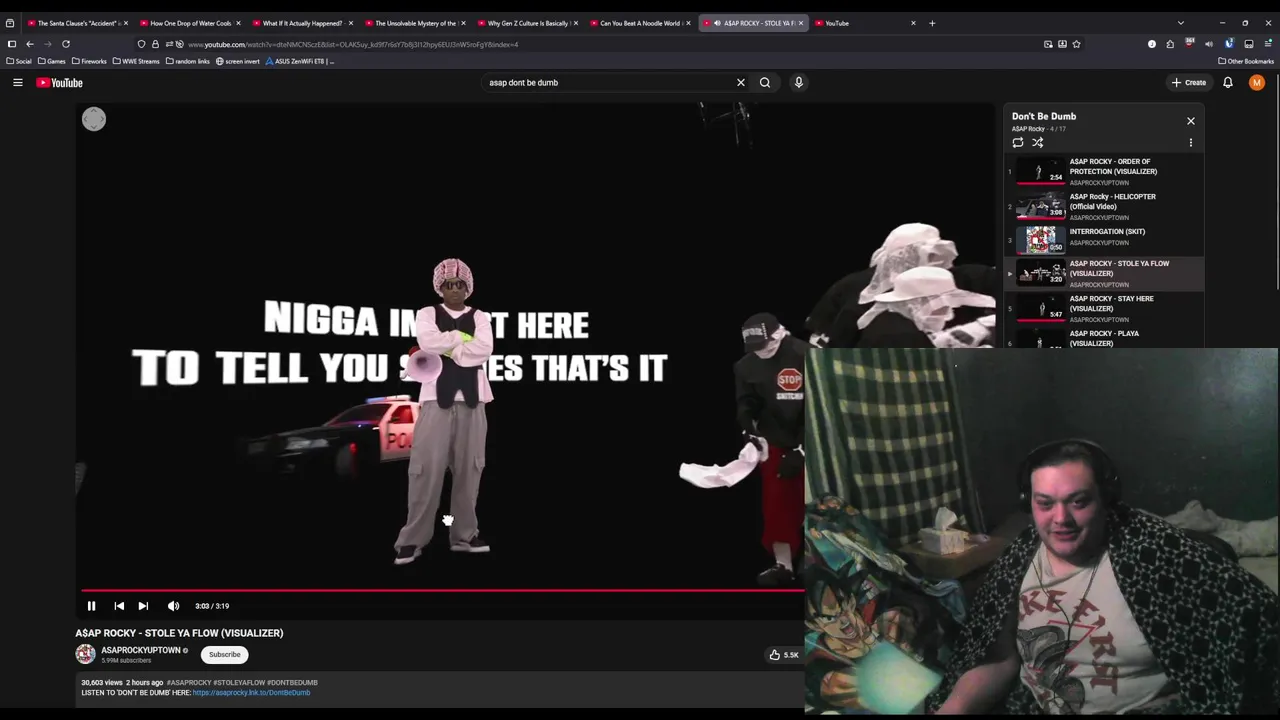Viewport: 1280px width, 720px height.
Task: Clear the search box text
Action: 741,83
